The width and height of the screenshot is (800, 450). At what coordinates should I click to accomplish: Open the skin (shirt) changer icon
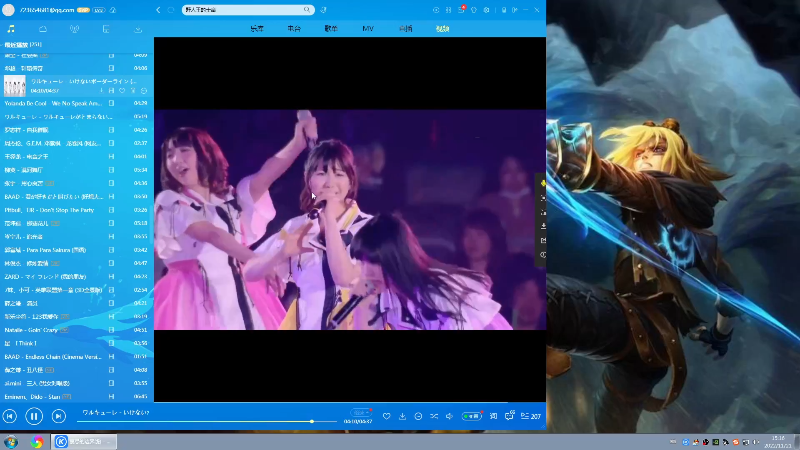pos(473,10)
